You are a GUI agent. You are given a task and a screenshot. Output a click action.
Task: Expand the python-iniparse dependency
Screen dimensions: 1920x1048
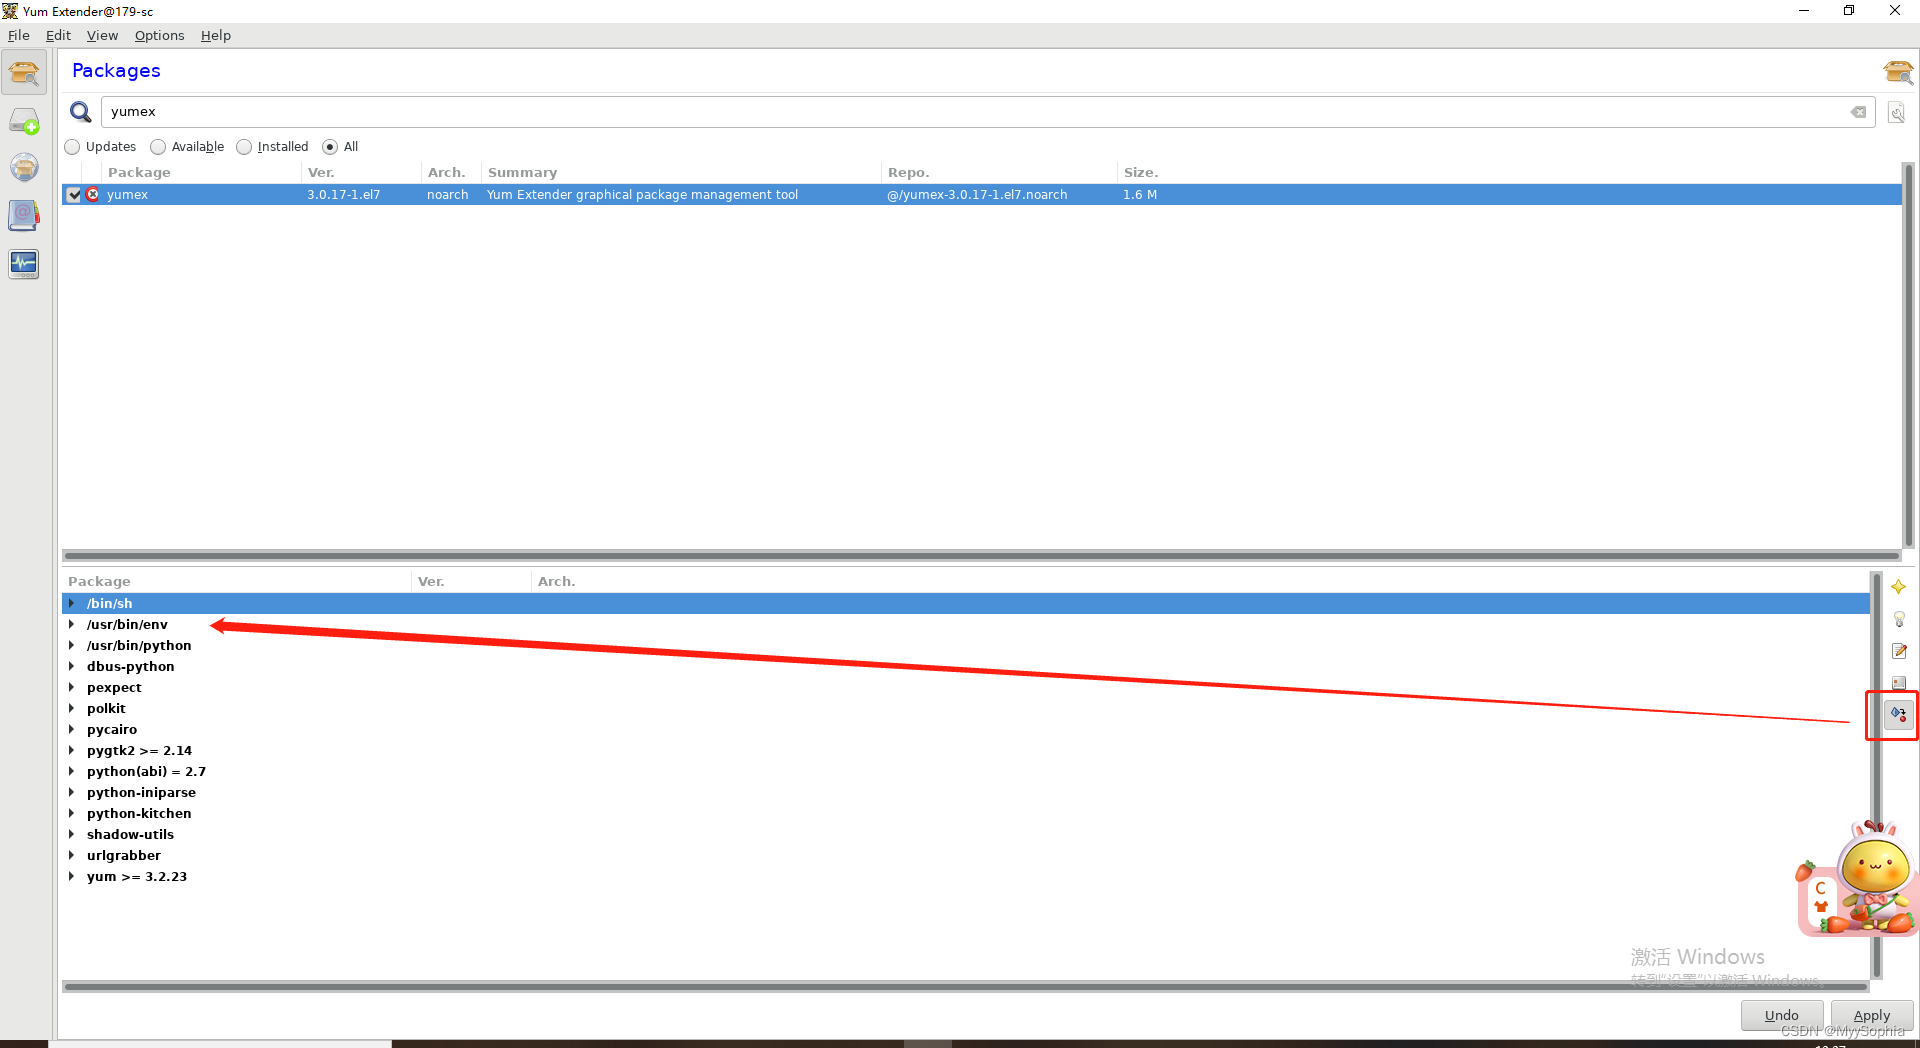click(x=72, y=792)
